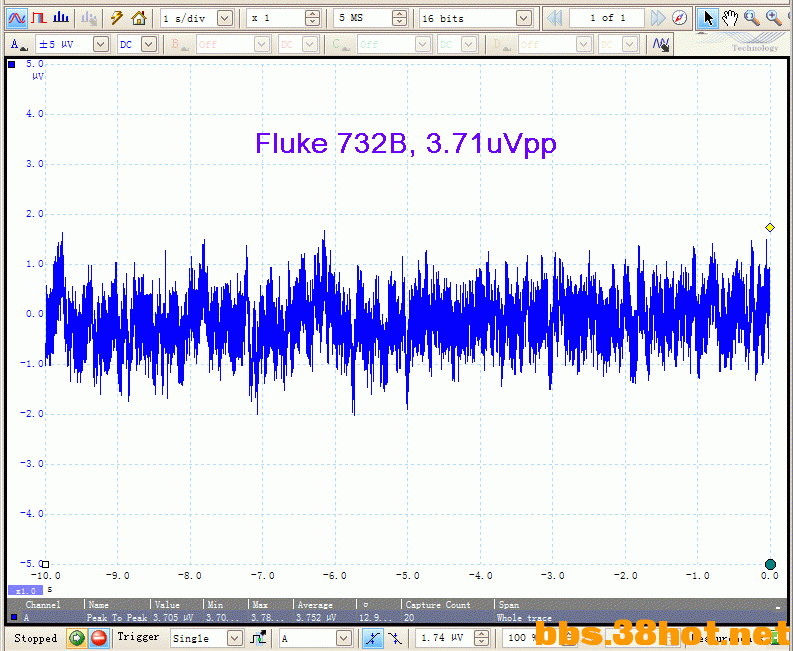The width and height of the screenshot is (793, 651).
Task: Click the Average column header
Action: click(315, 604)
